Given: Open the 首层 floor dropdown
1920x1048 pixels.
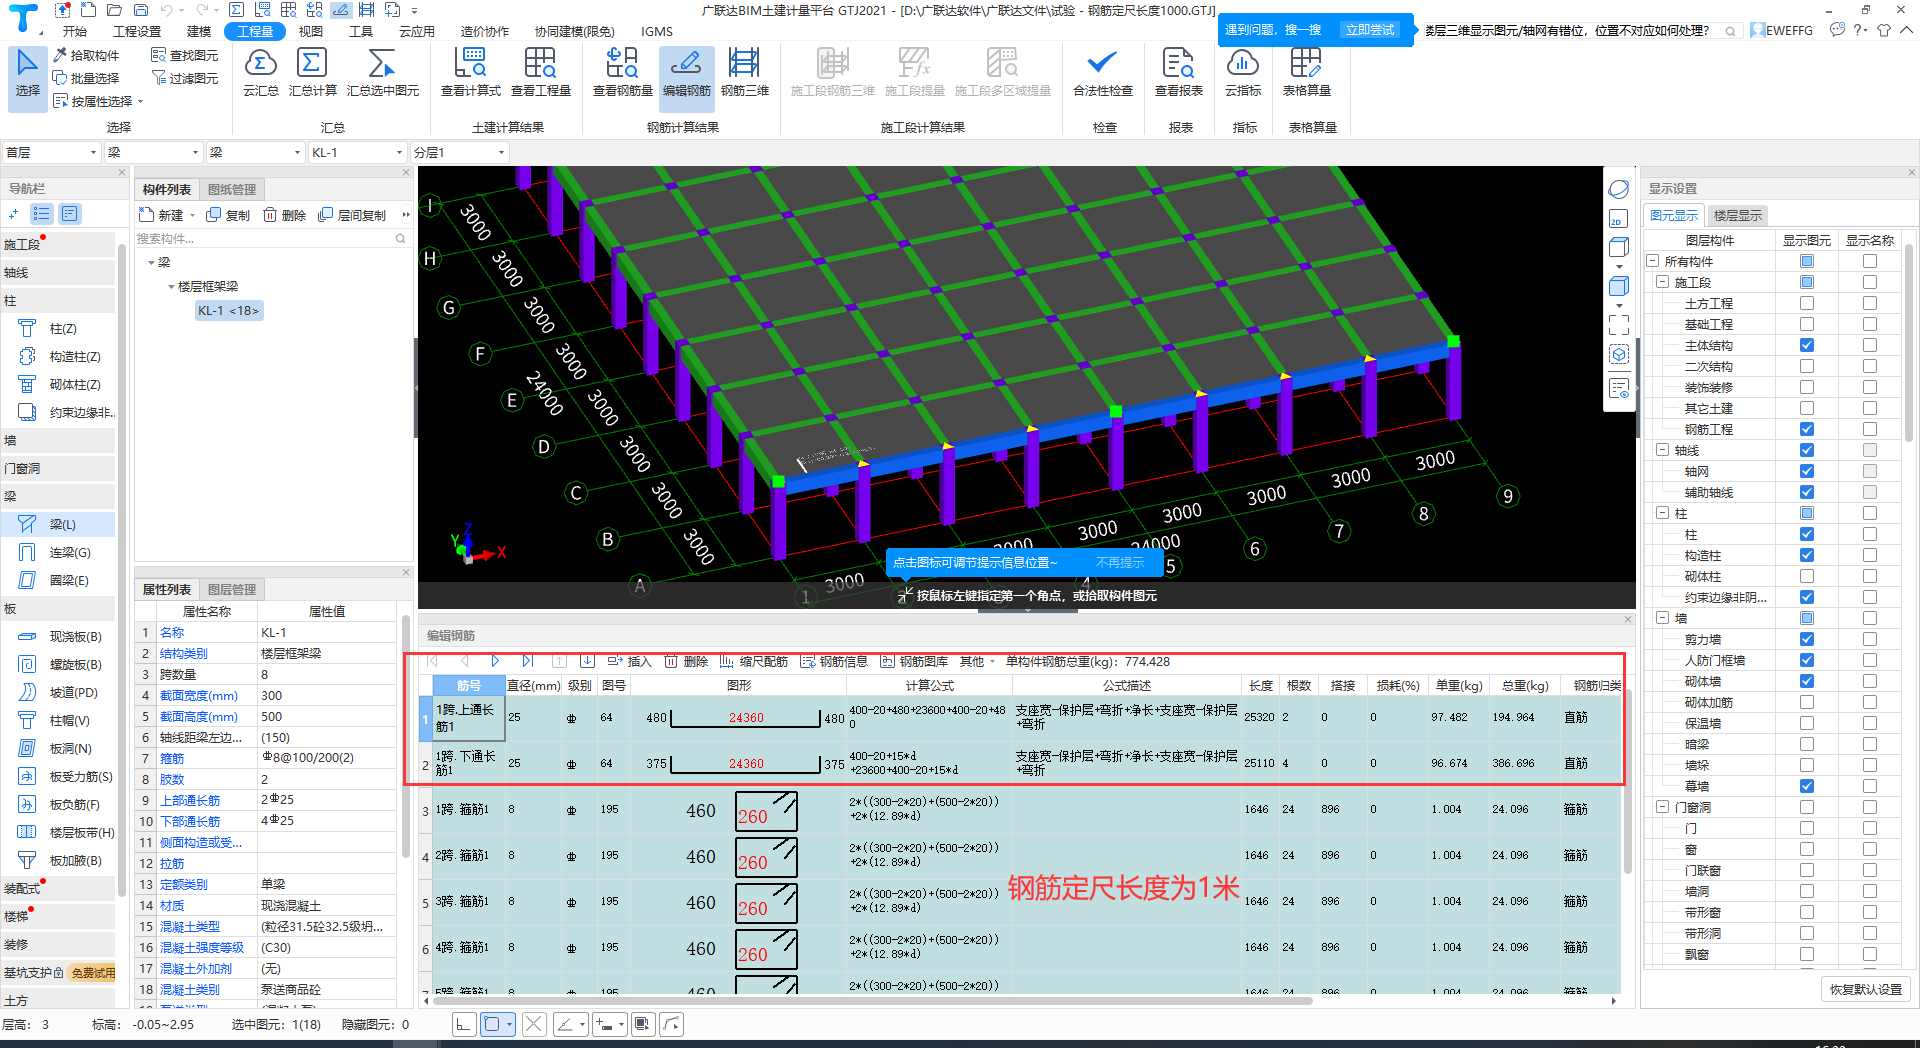Looking at the screenshot, I should click(52, 152).
